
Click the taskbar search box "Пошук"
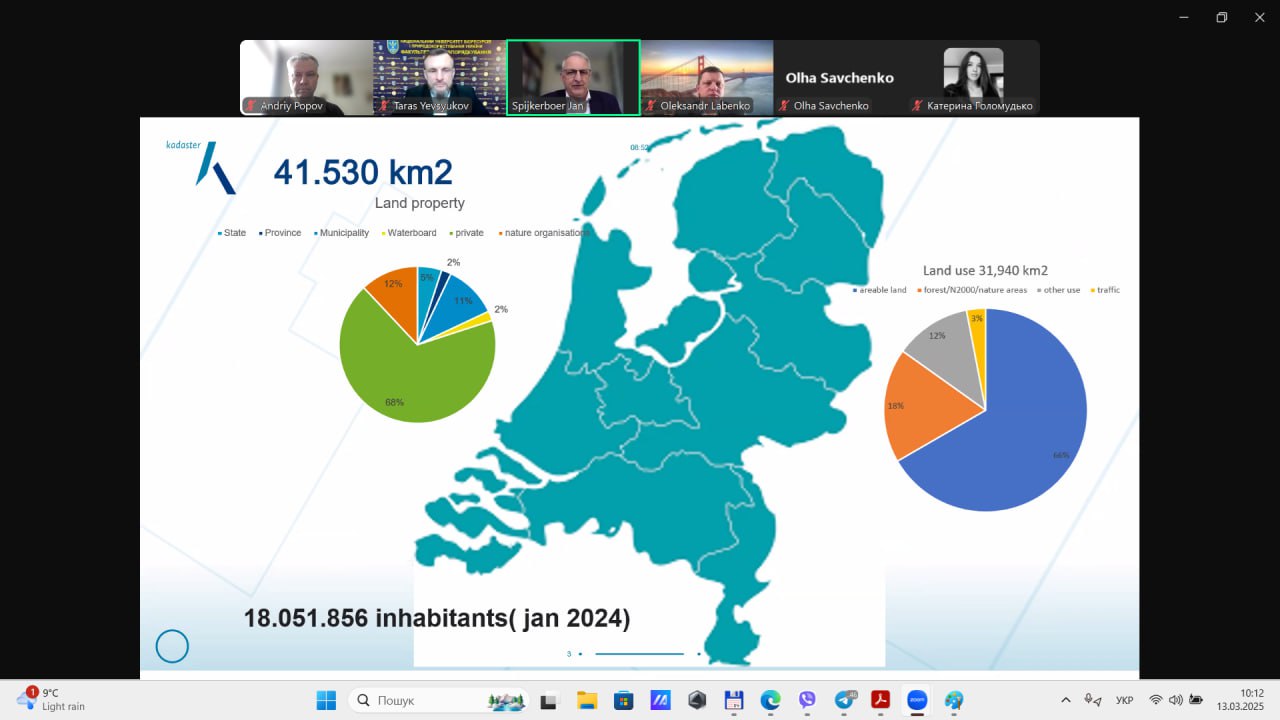click(x=441, y=700)
